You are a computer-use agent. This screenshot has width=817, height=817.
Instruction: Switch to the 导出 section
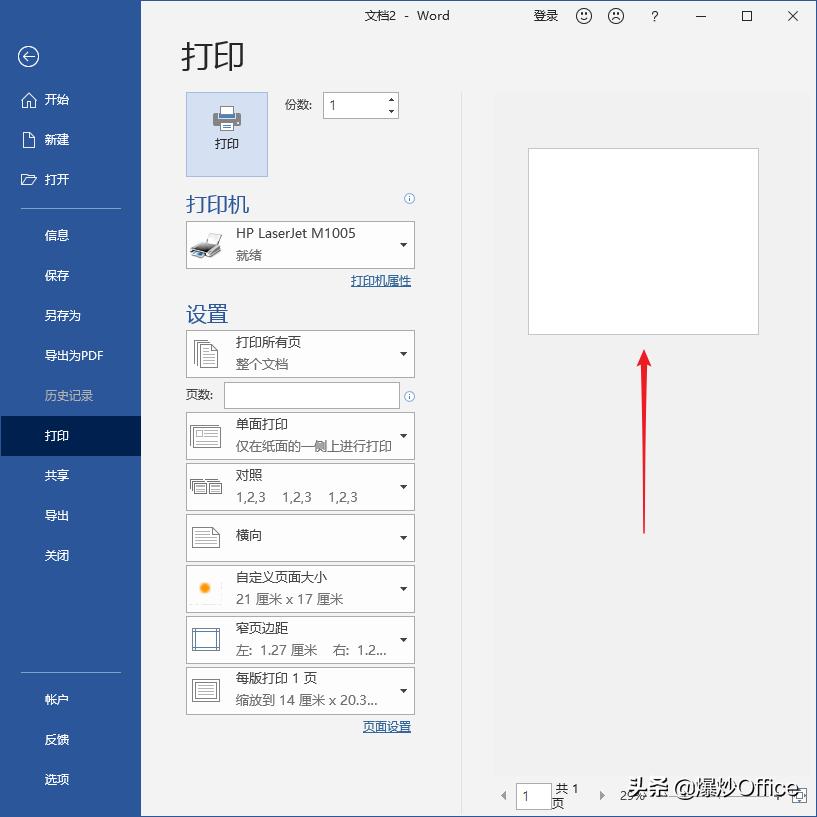click(56, 515)
